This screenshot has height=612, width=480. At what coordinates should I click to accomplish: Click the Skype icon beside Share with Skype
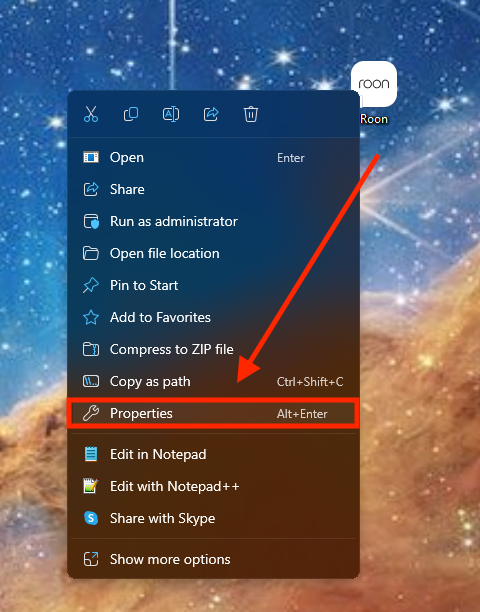coord(91,518)
